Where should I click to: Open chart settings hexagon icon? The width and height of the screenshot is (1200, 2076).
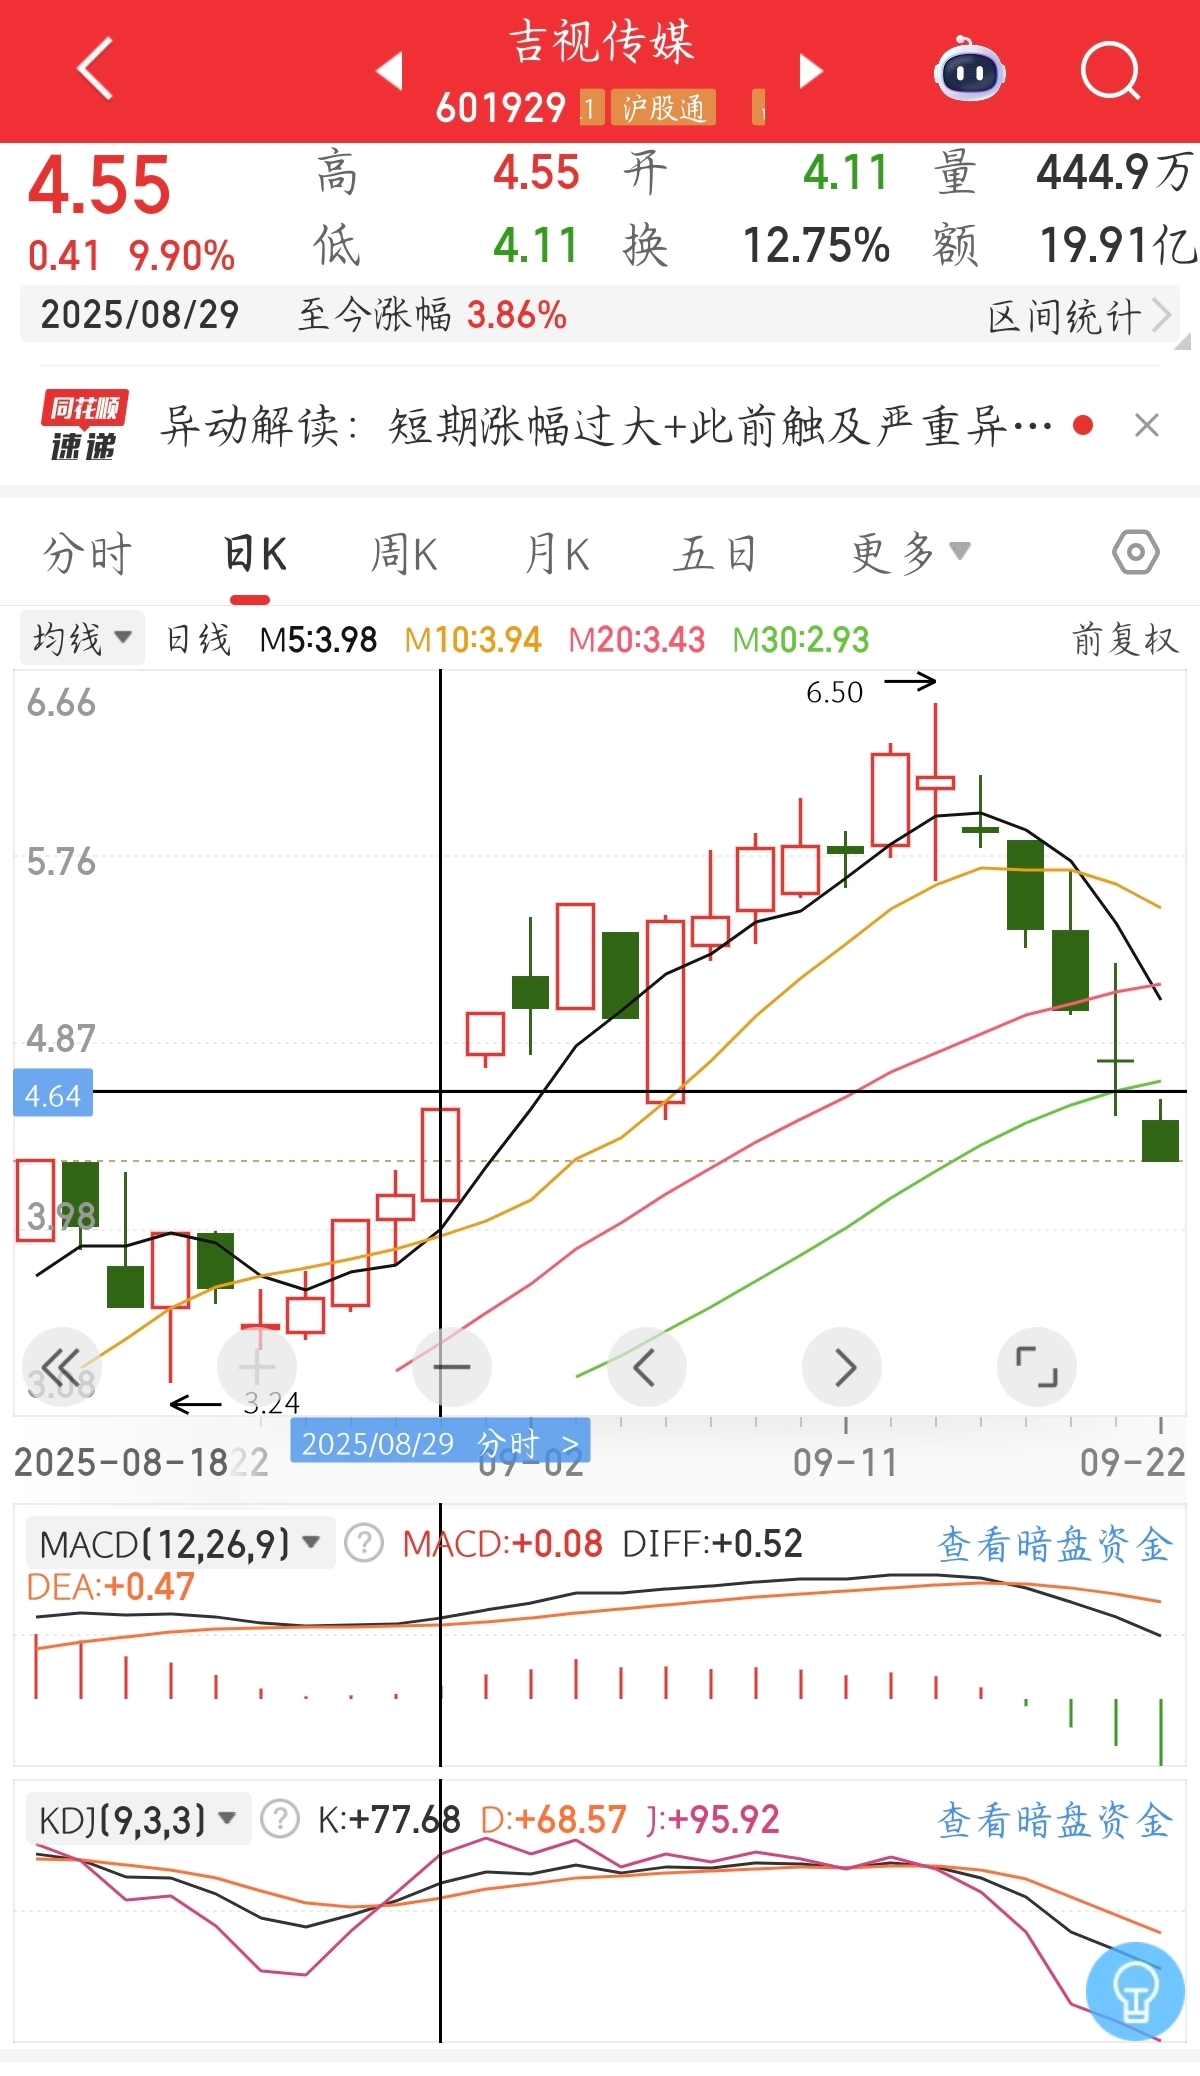pyautogui.click(x=1135, y=552)
